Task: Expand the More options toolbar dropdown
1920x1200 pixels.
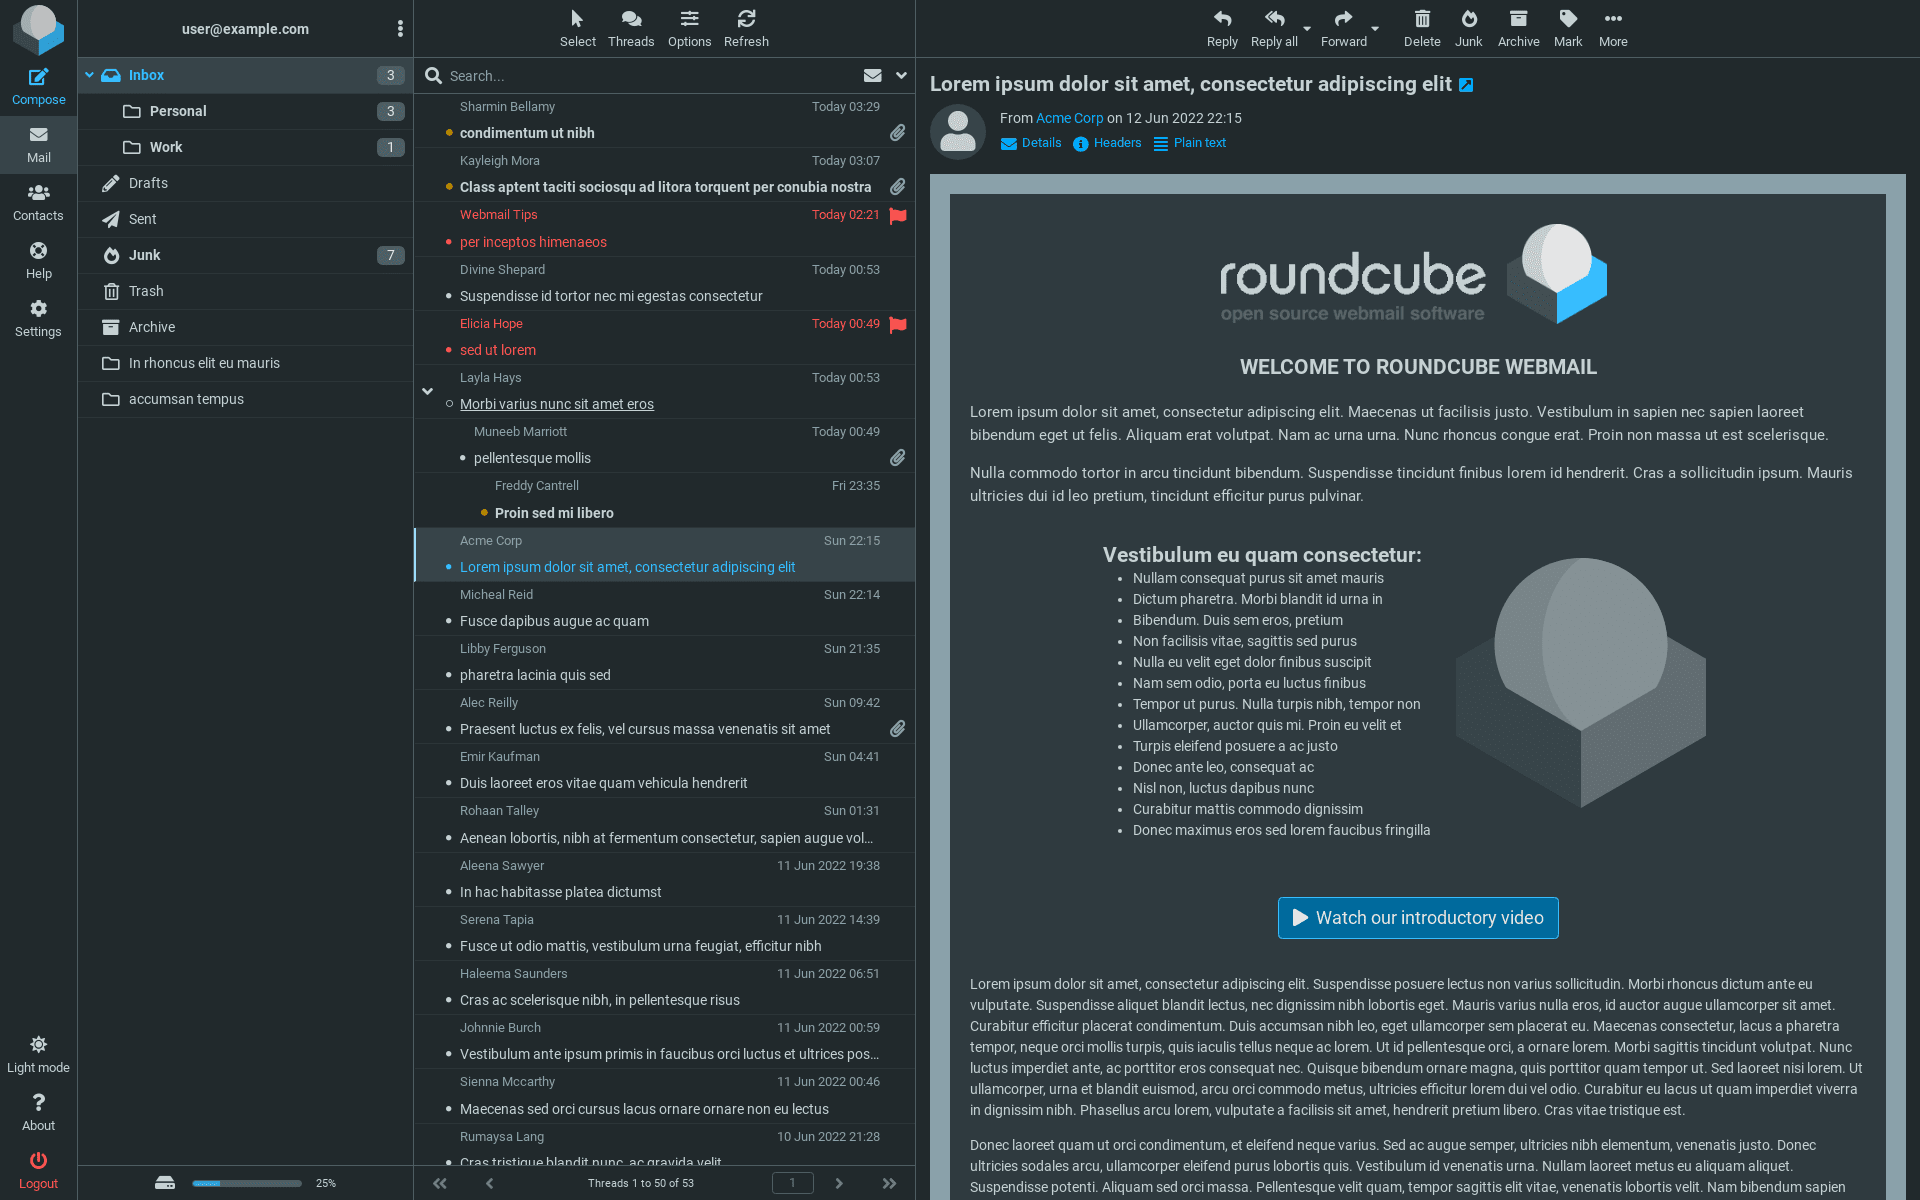Action: pyautogui.click(x=1612, y=26)
